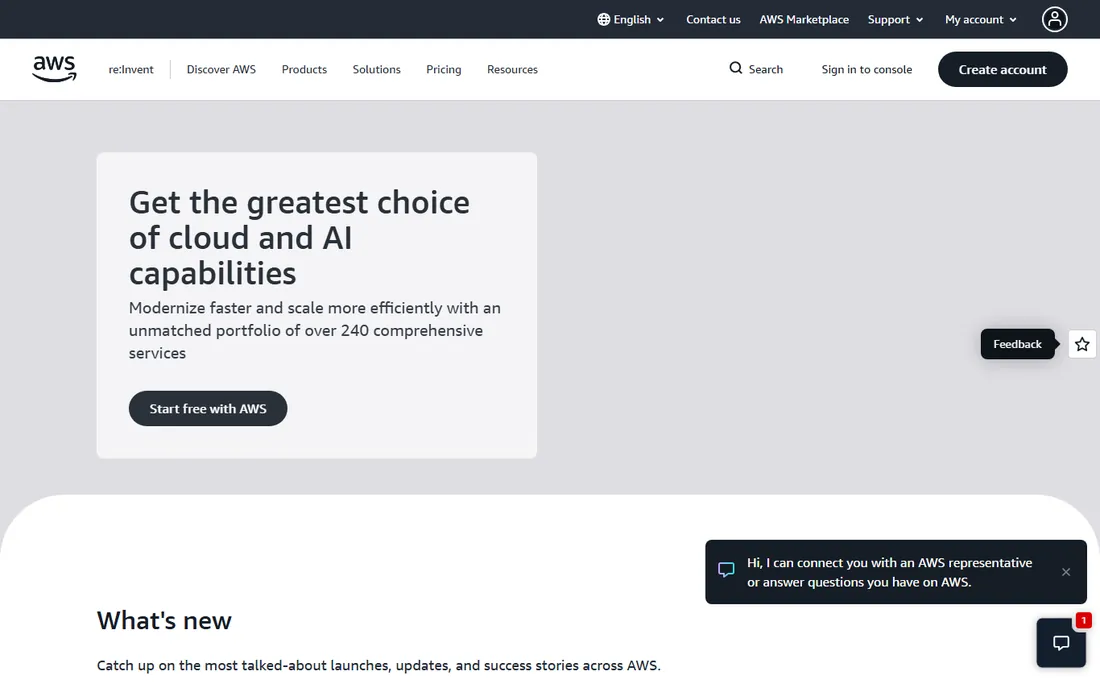Click the Feedback star icon
The image size is (1100, 688).
pyautogui.click(x=1082, y=344)
